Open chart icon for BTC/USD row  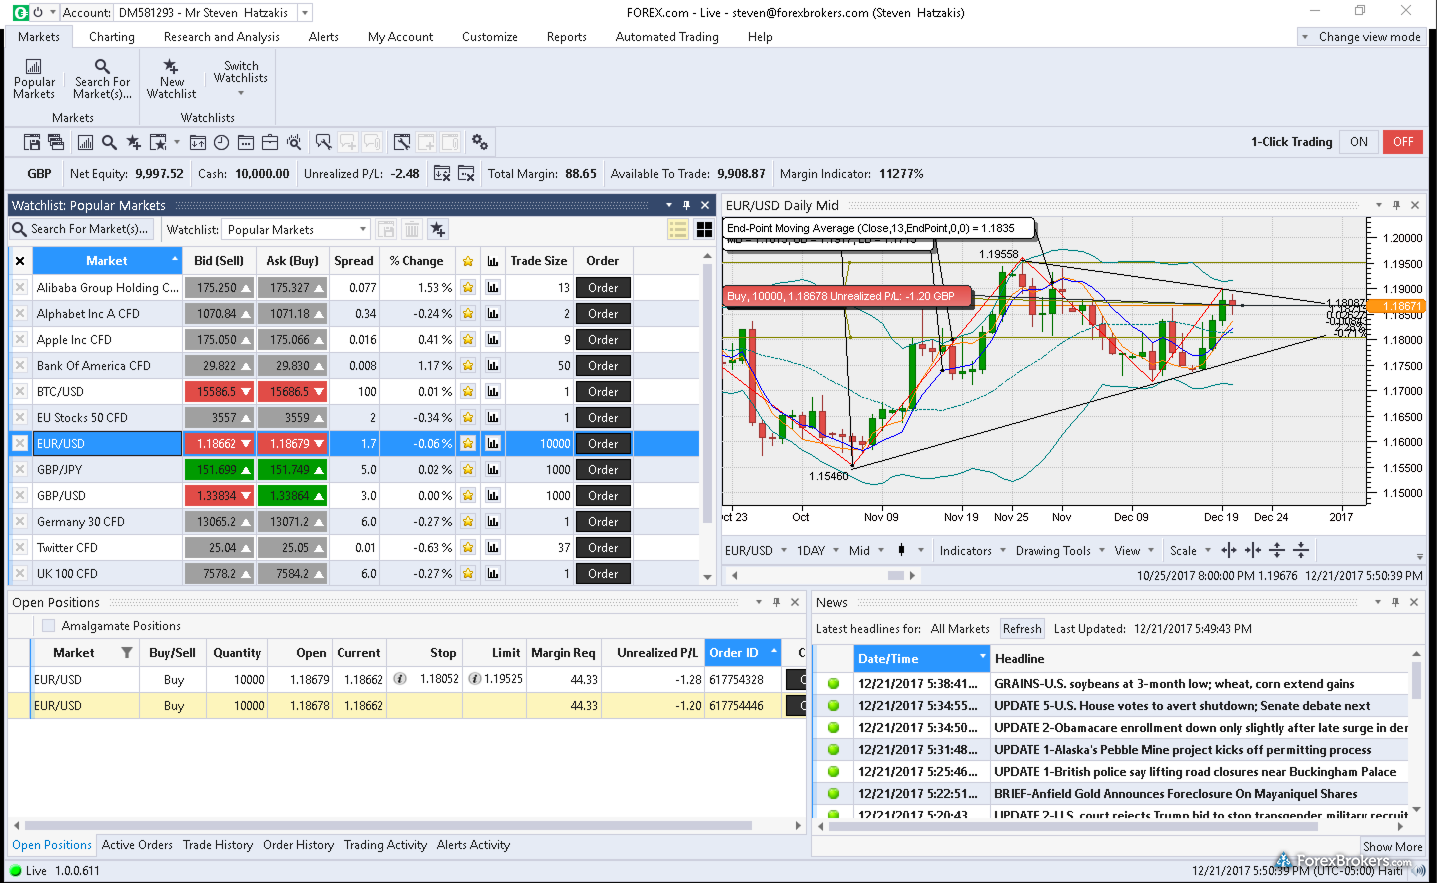click(x=493, y=392)
